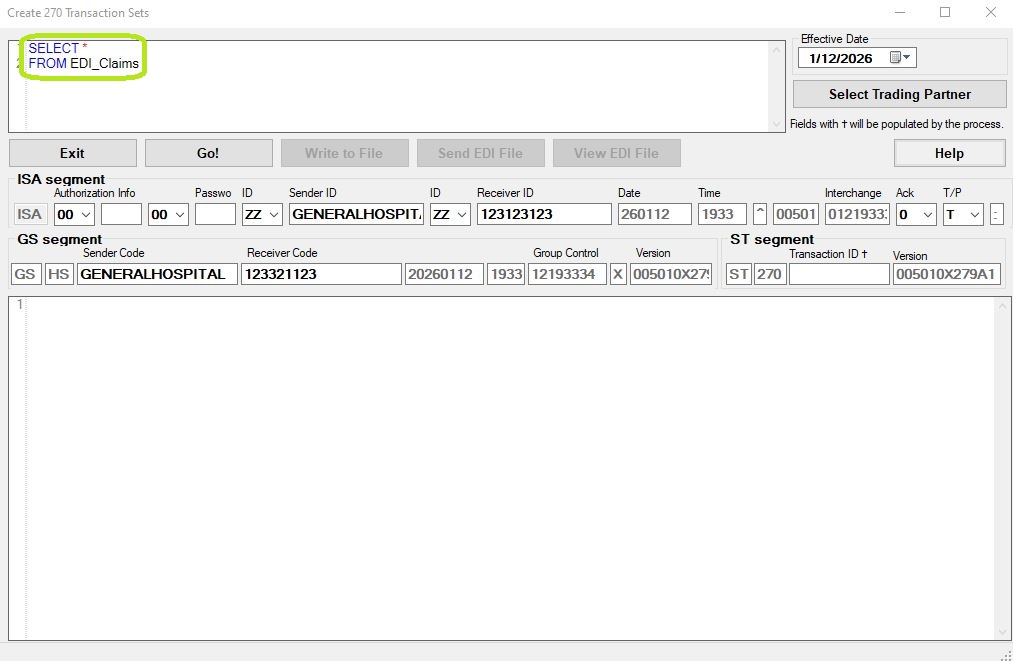Minimize the Create 270 Transaction Sets window
Screen dimensions: 1013x661
899,12
